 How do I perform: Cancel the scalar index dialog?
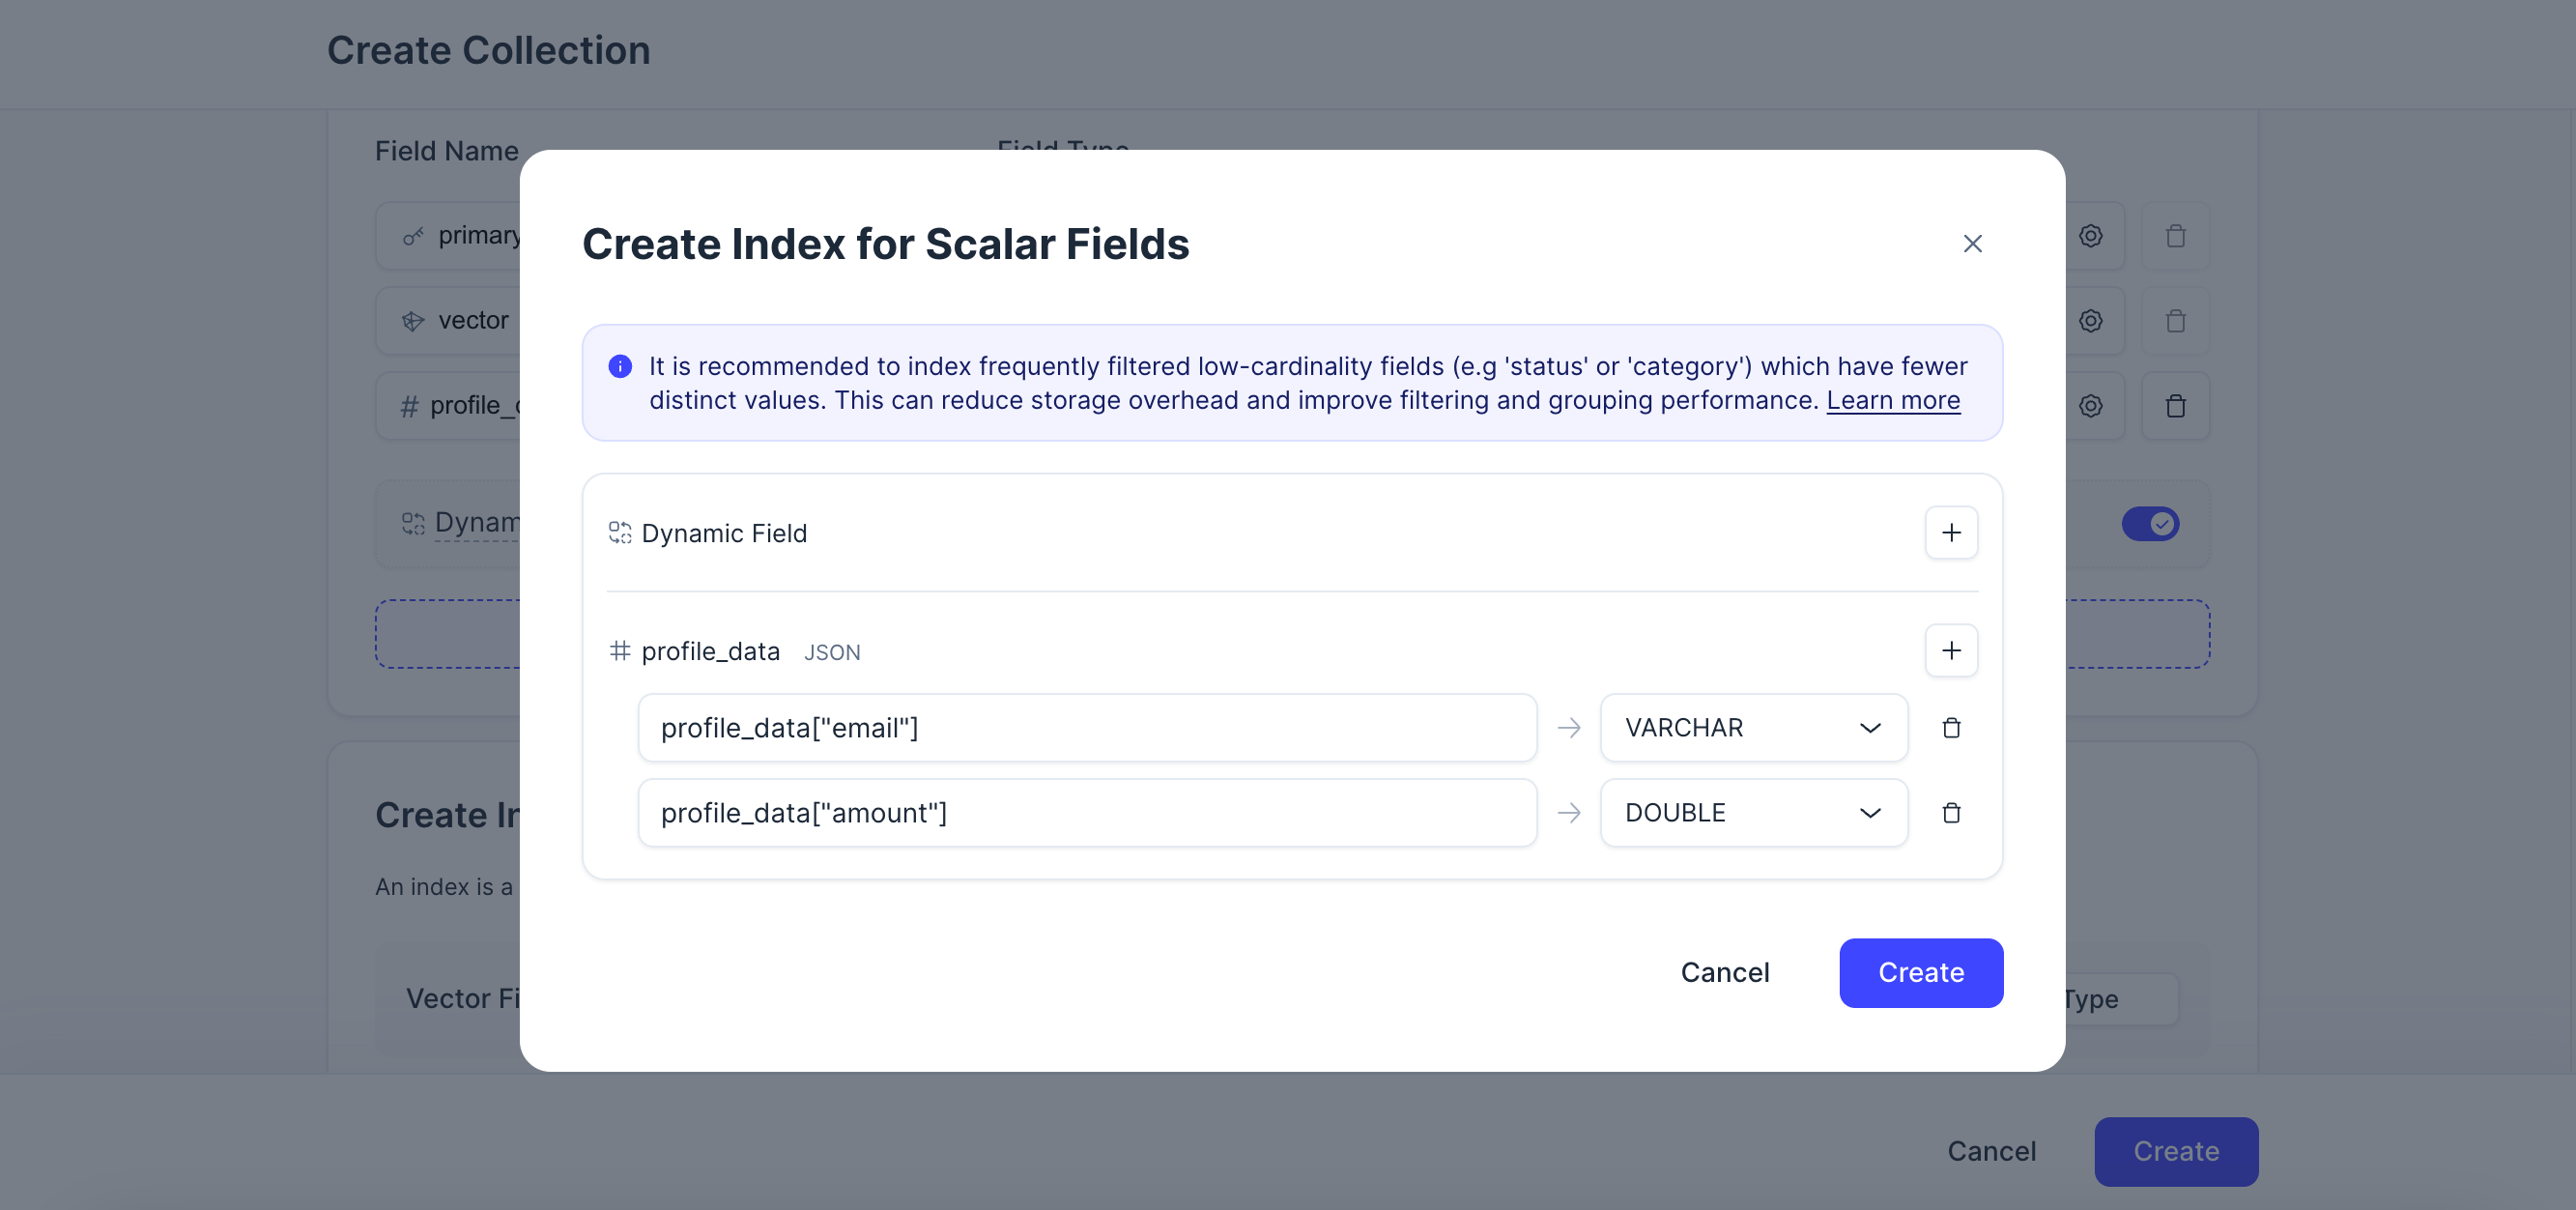pyautogui.click(x=1724, y=972)
